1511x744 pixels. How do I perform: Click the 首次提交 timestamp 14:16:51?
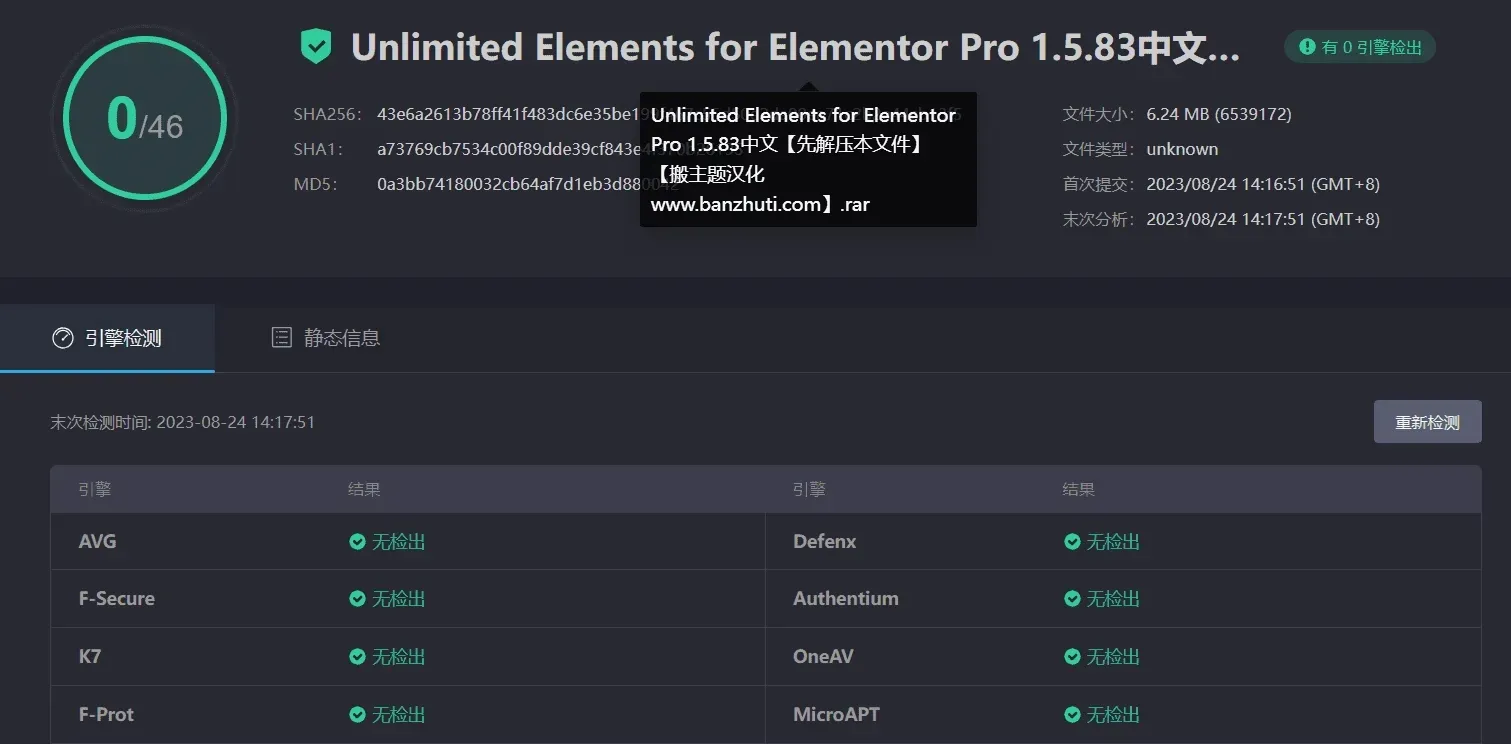point(1263,184)
